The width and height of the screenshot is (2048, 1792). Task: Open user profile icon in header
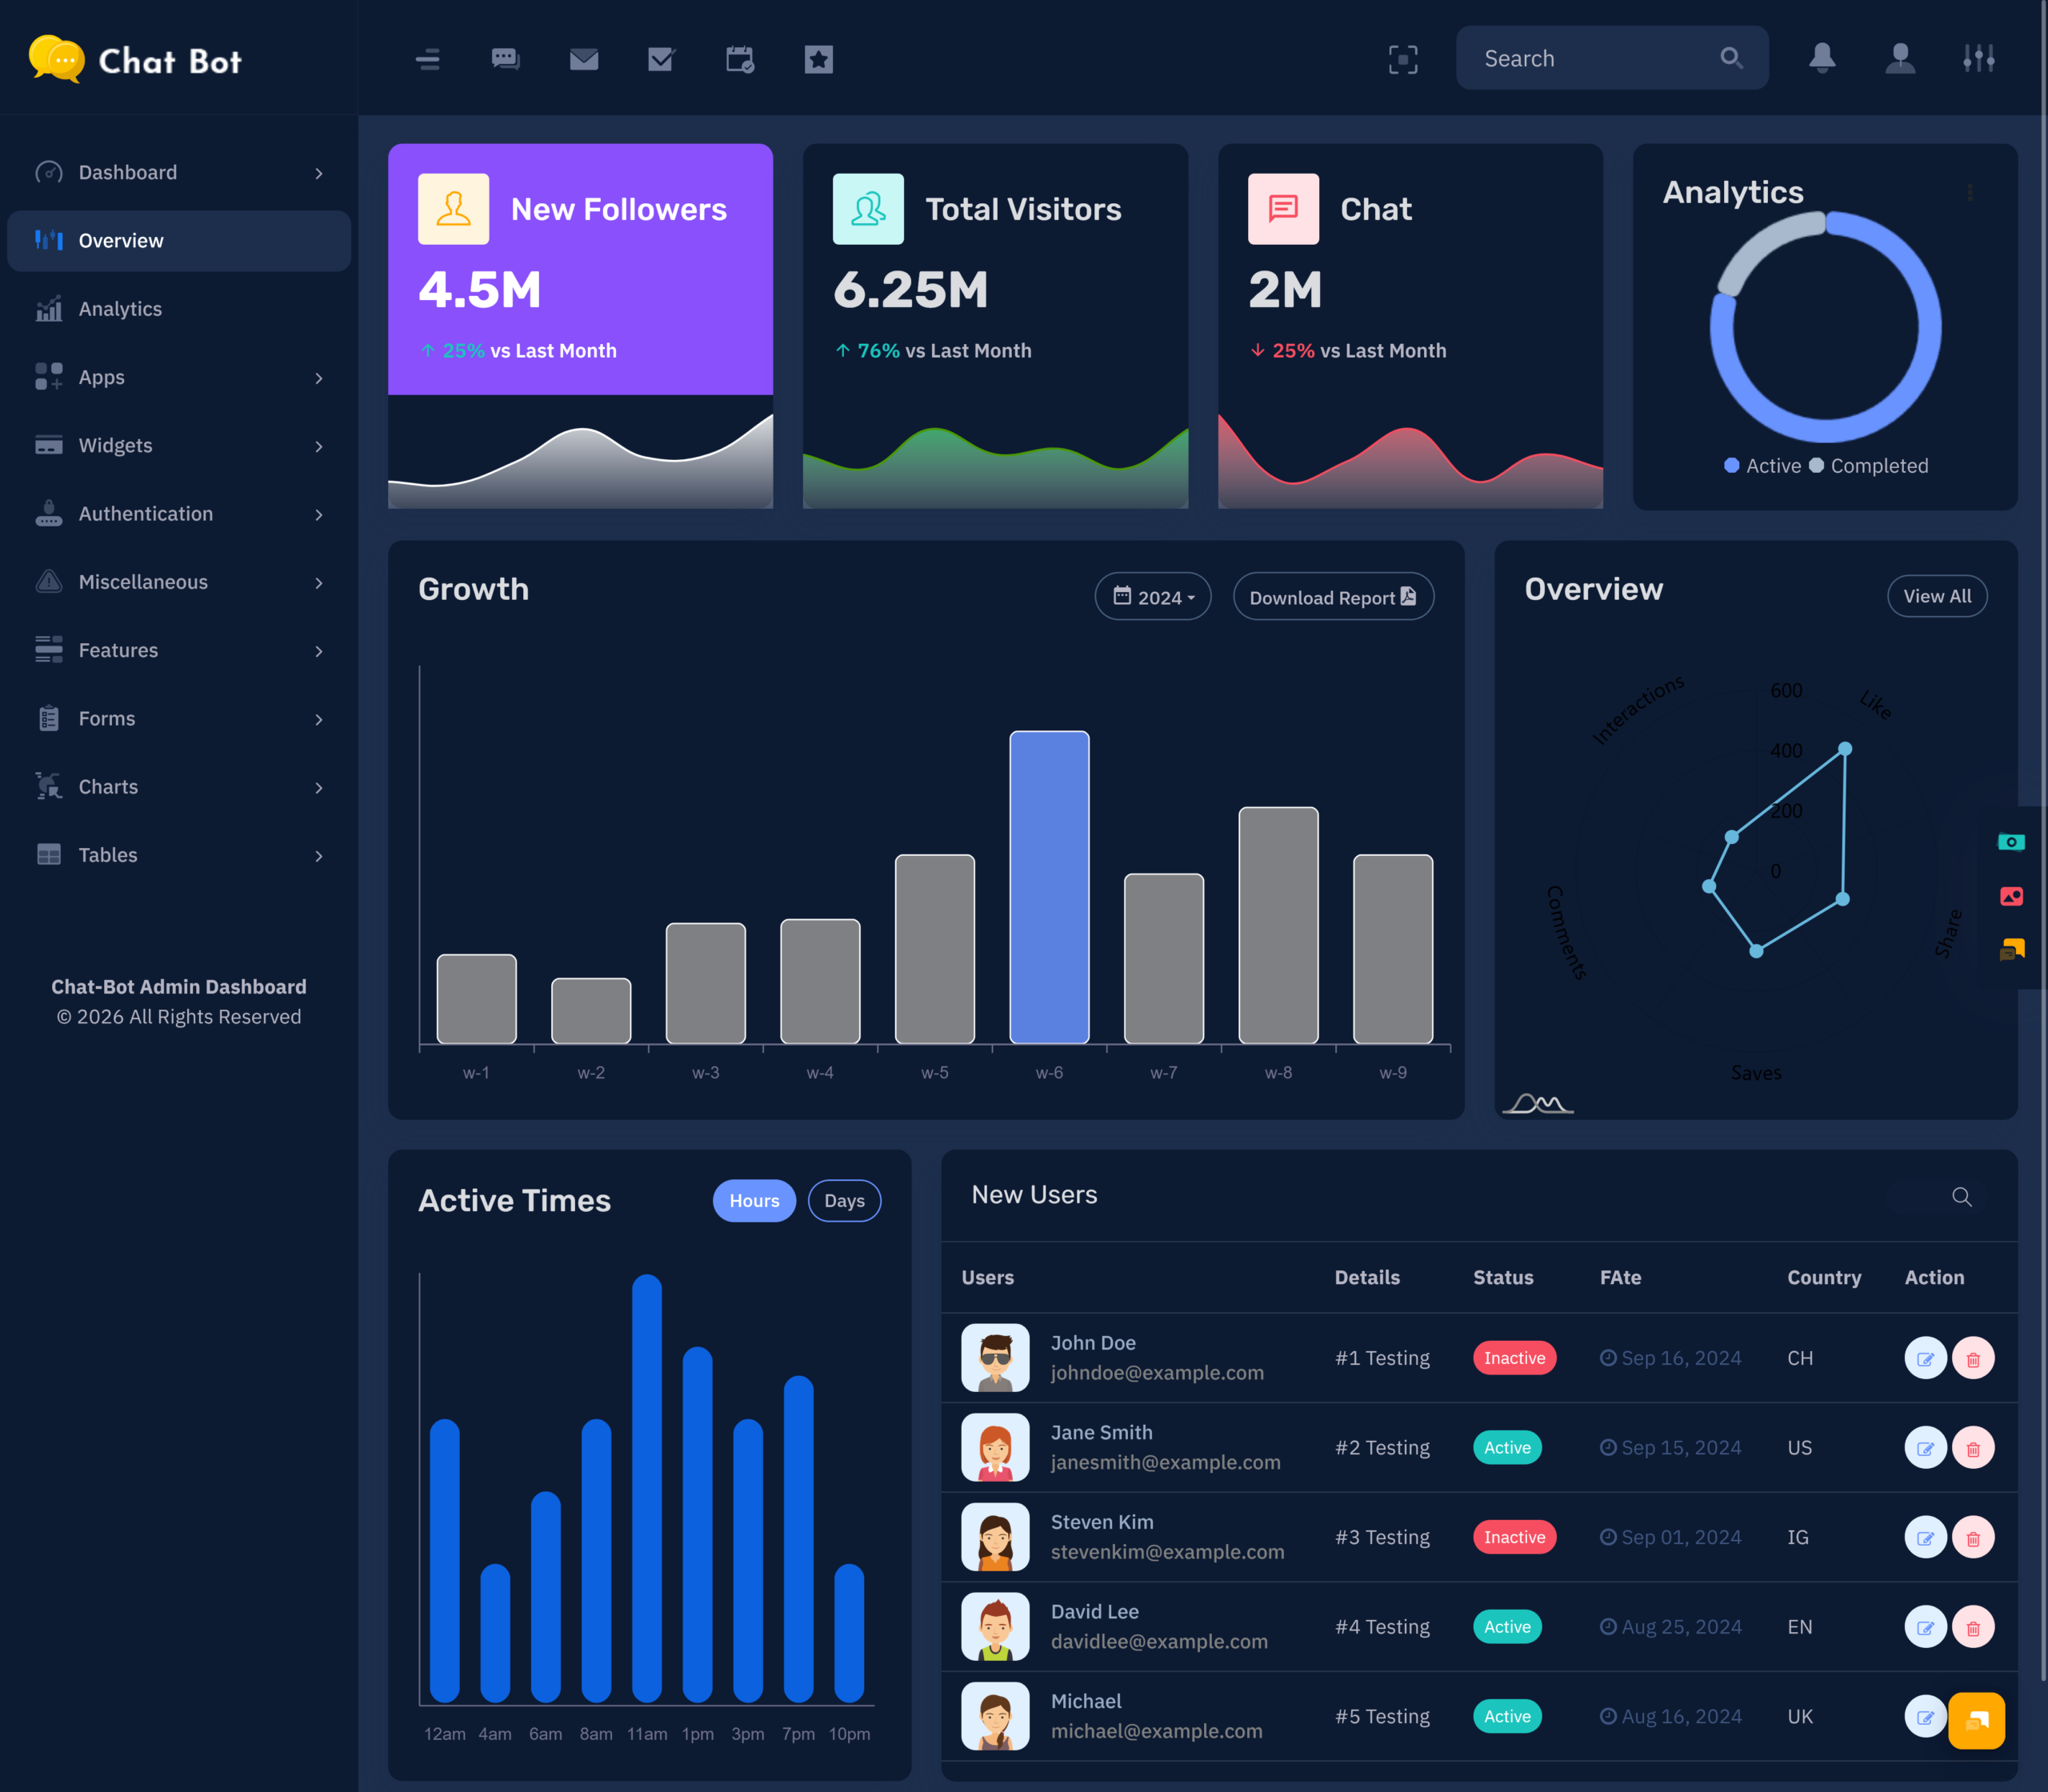tap(1900, 58)
